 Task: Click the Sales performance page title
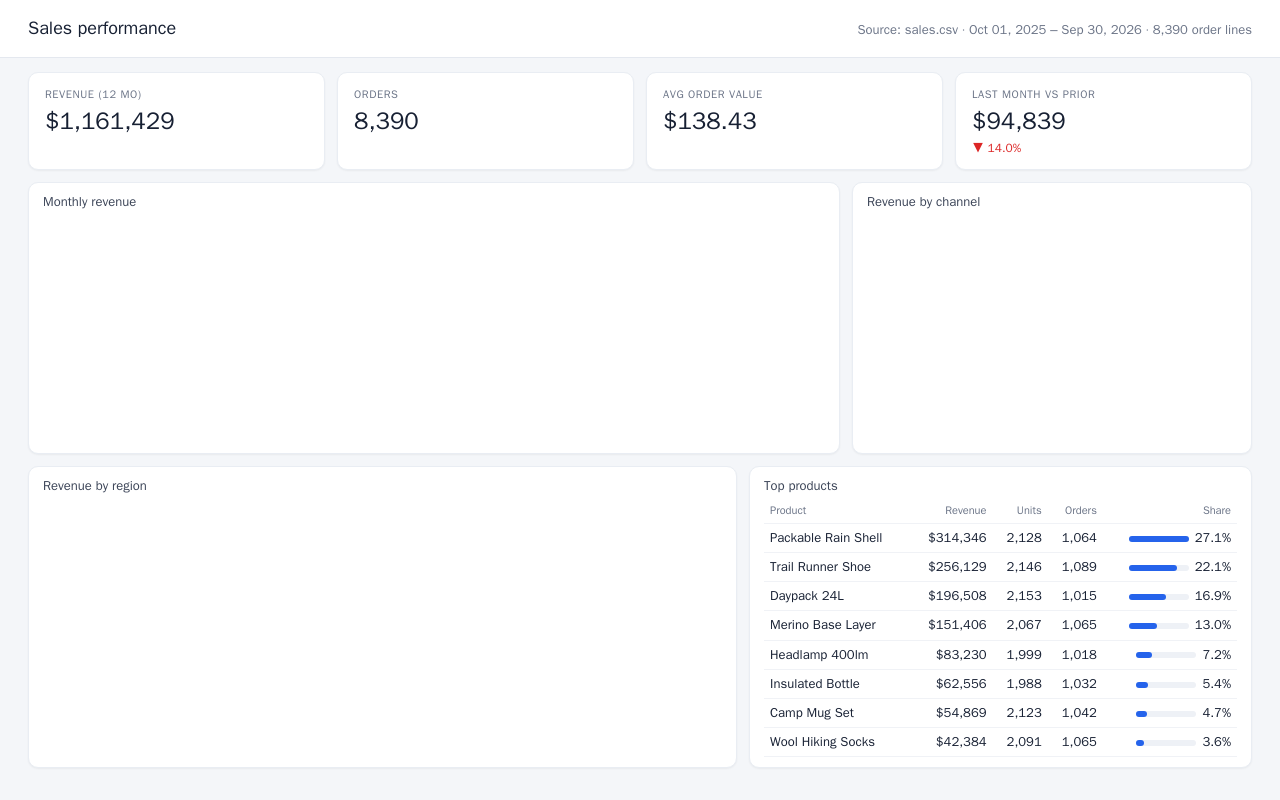point(102,28)
